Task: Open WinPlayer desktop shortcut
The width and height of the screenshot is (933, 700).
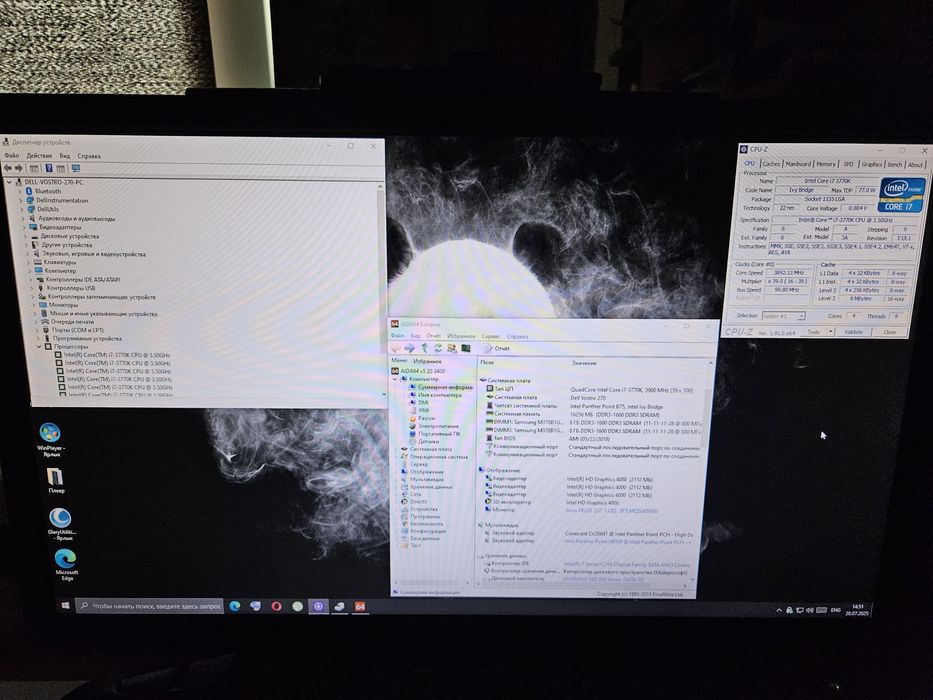Action: tap(50, 439)
